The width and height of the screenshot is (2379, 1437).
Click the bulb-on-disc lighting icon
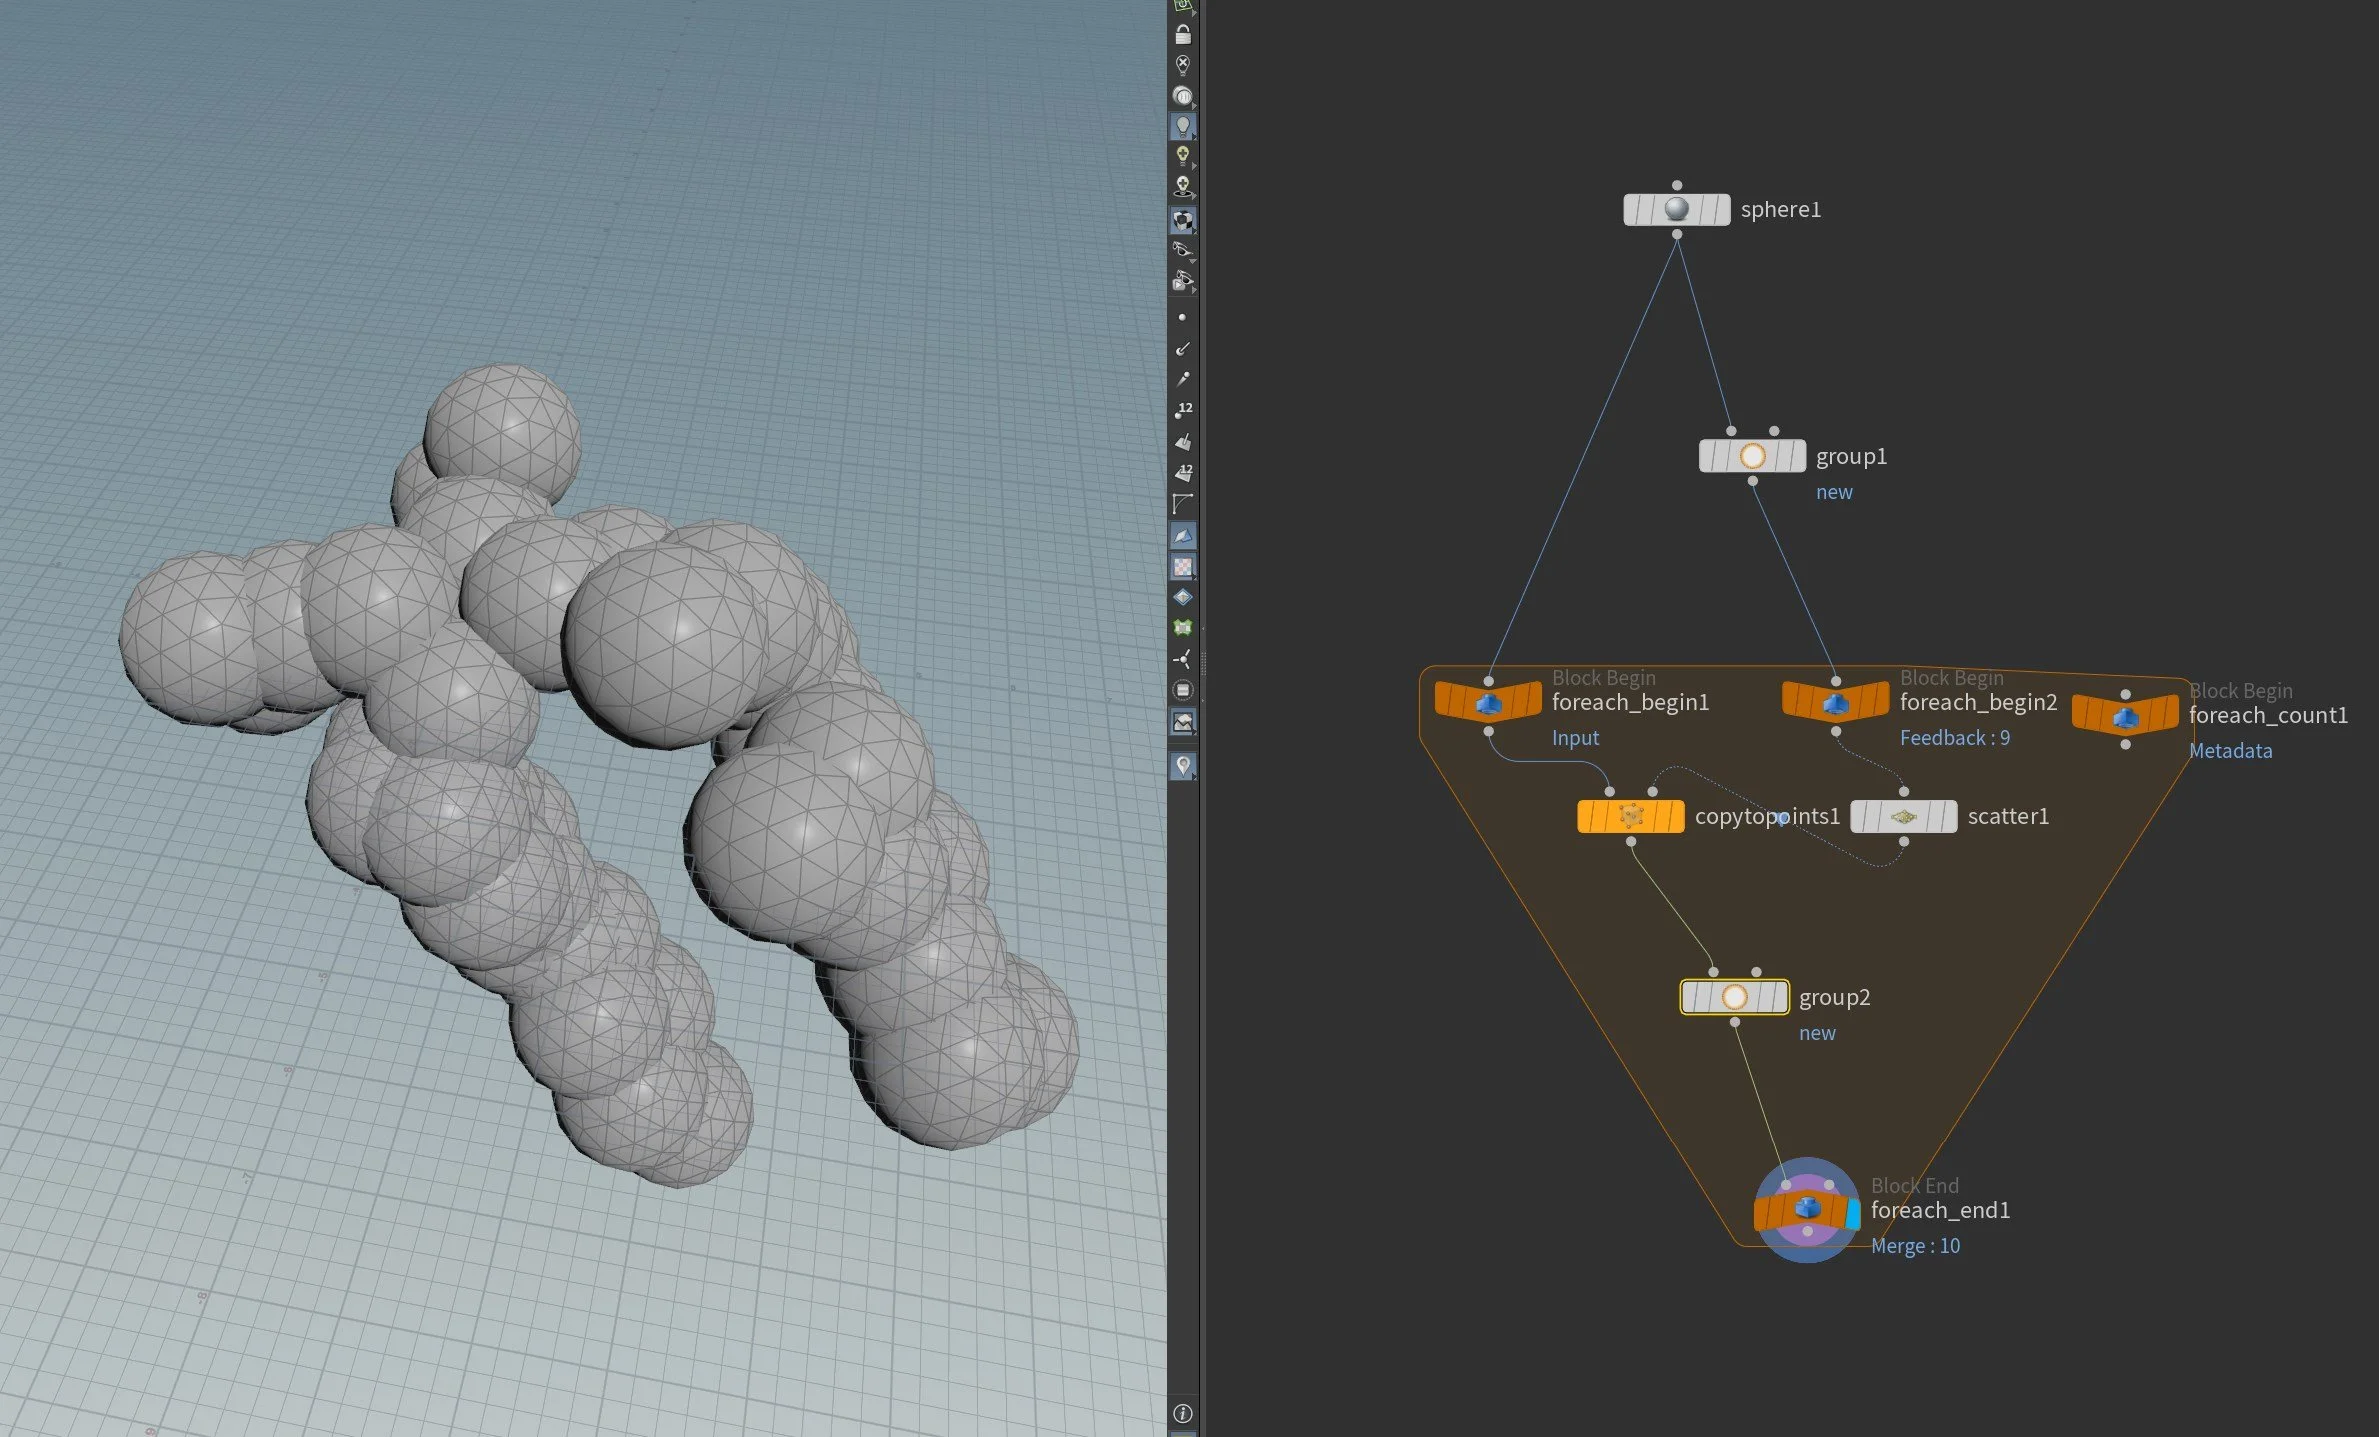pos(1182,186)
